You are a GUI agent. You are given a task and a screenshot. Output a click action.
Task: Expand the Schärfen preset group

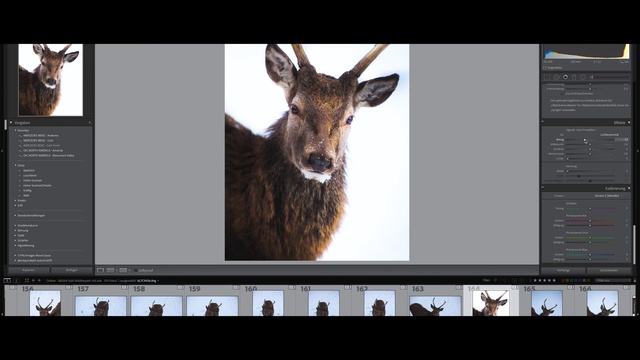click(x=16, y=240)
